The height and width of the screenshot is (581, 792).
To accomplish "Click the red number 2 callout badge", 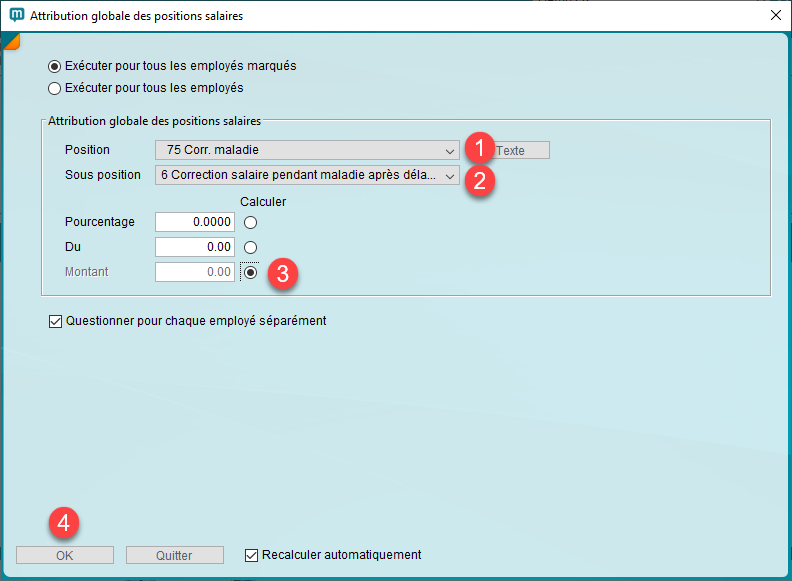I will pyautogui.click(x=478, y=180).
